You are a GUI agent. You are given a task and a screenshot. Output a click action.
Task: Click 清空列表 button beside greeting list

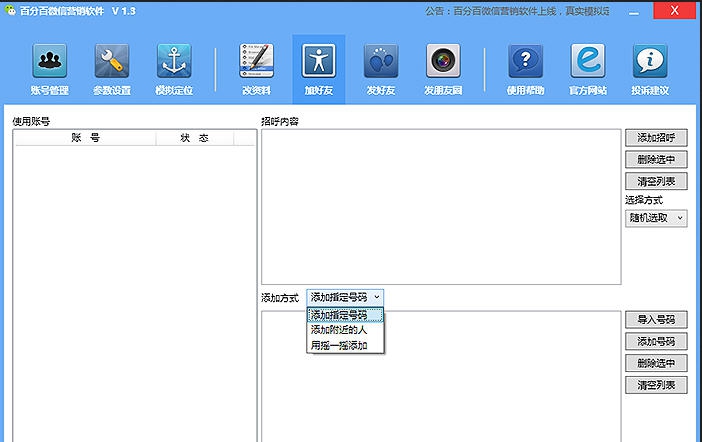pyautogui.click(x=656, y=181)
